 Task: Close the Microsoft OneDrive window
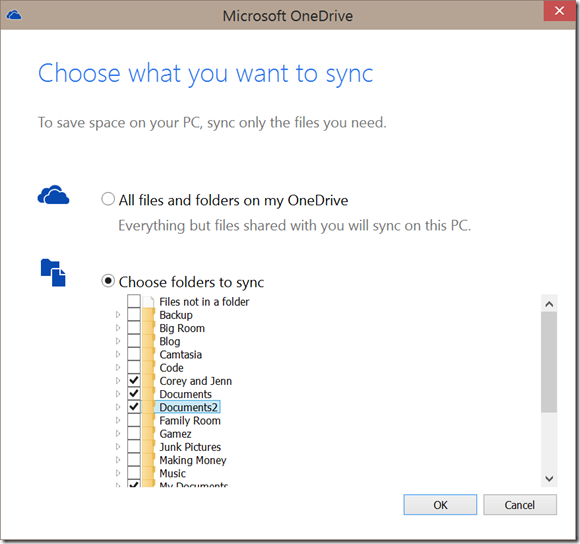(x=559, y=11)
